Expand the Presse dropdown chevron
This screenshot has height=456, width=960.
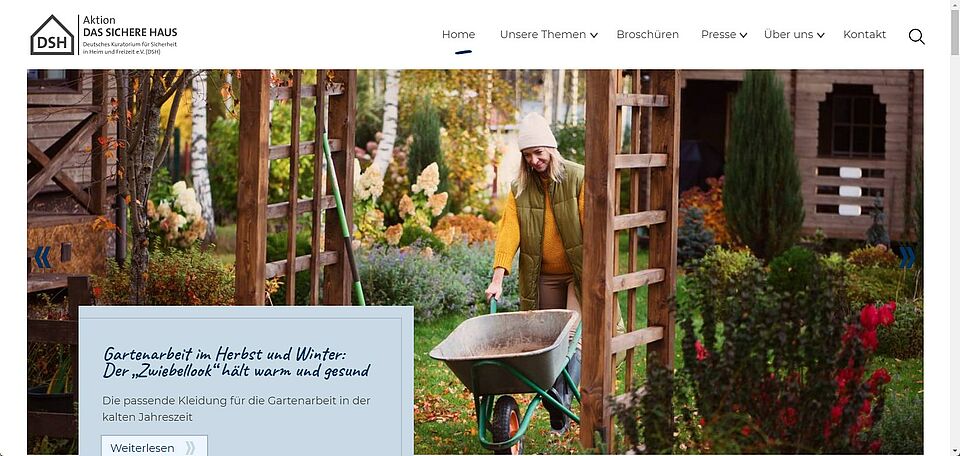pyautogui.click(x=743, y=36)
